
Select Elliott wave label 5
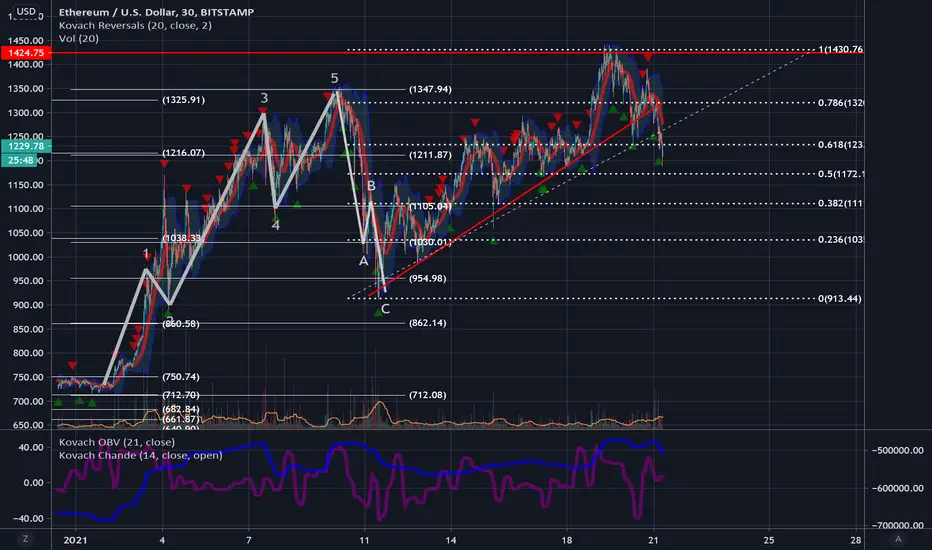coord(334,78)
